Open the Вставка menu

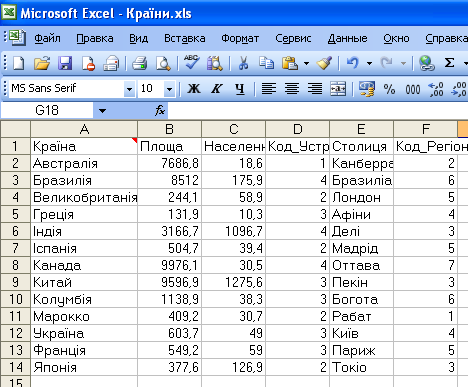click(184, 38)
